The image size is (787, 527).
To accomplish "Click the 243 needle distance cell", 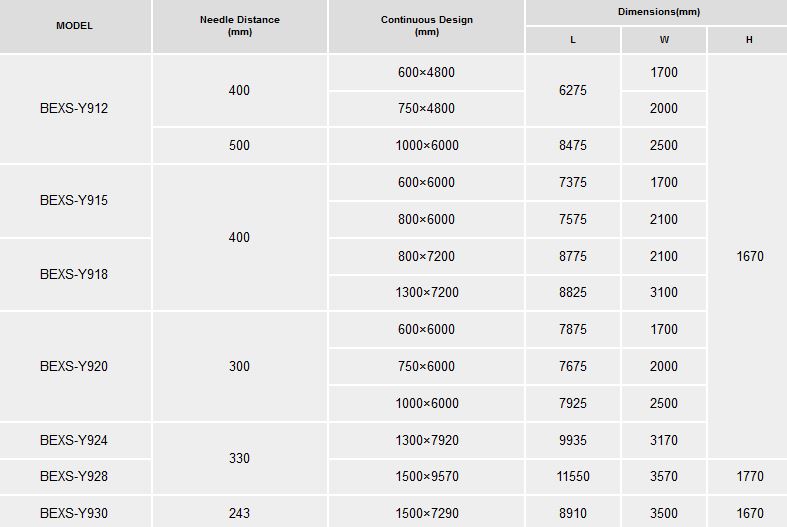I will (x=240, y=512).
